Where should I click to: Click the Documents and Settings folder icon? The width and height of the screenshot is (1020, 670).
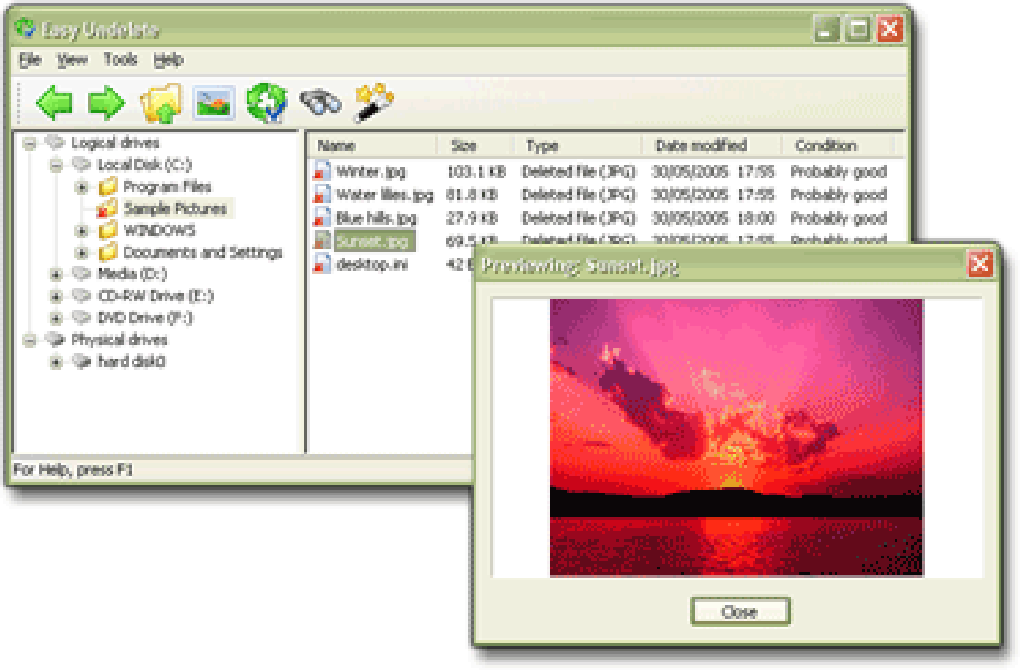point(108,252)
